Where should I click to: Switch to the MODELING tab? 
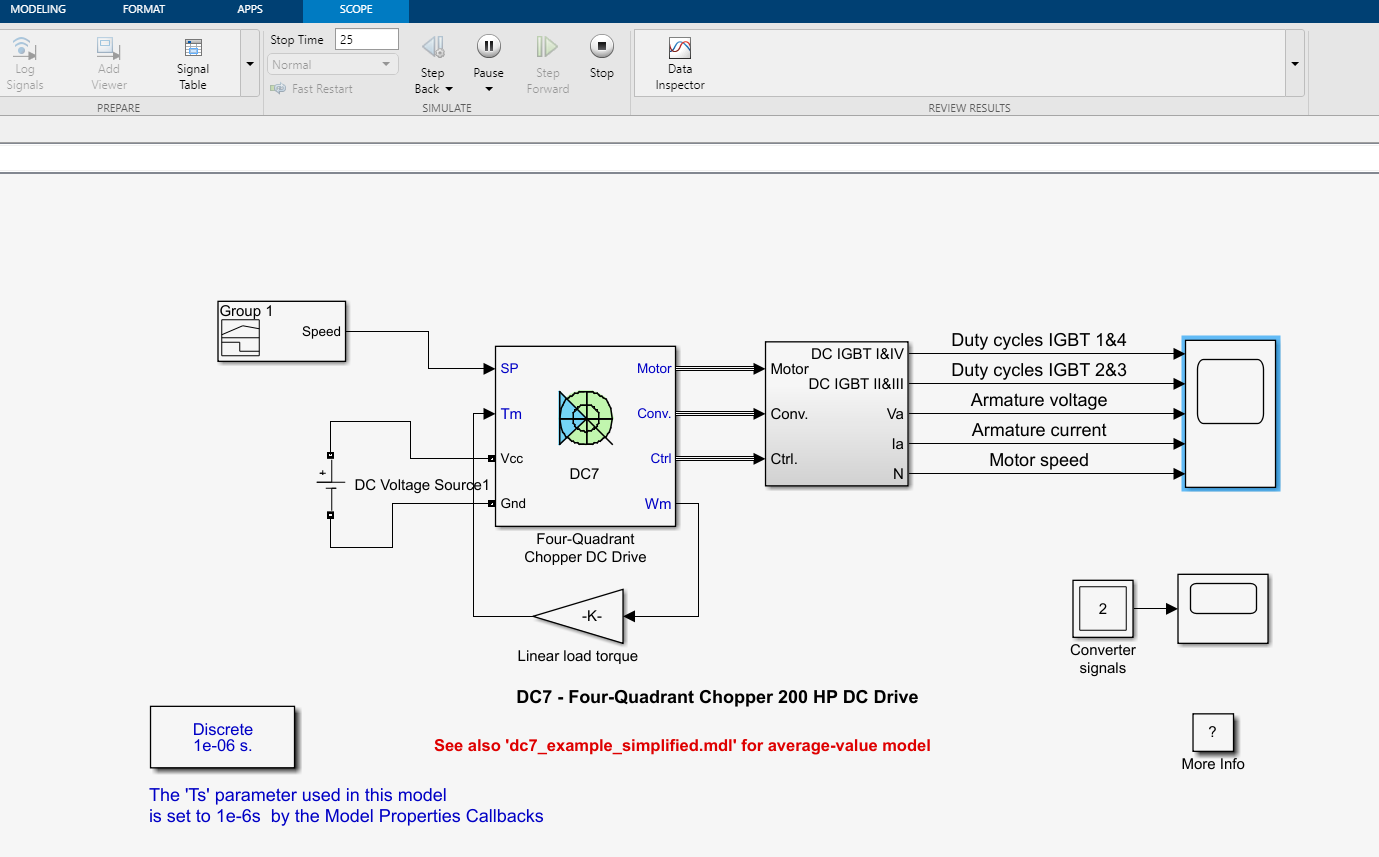(x=37, y=8)
